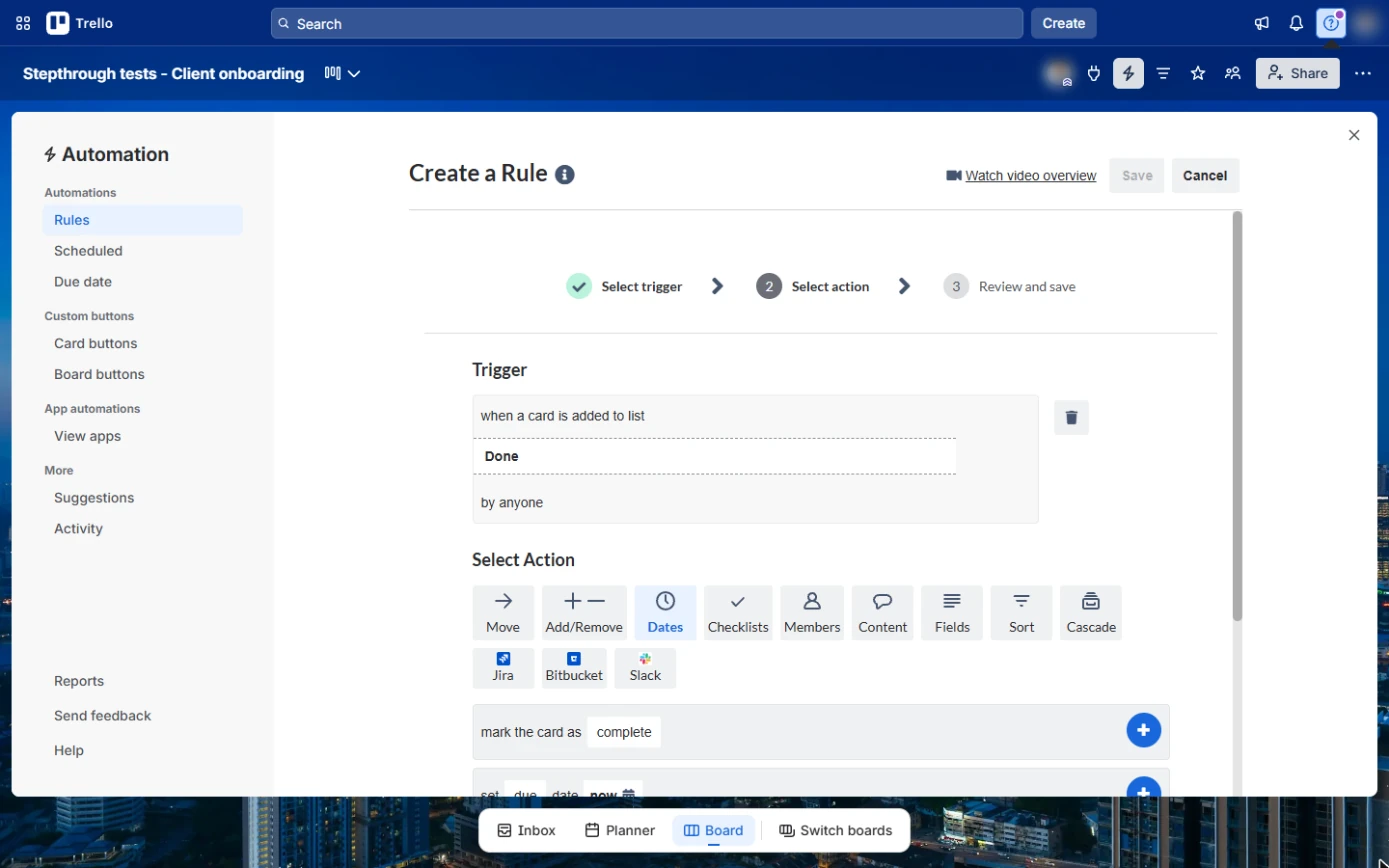The image size is (1389, 868).
Task: Select the Content action category
Action: click(883, 613)
